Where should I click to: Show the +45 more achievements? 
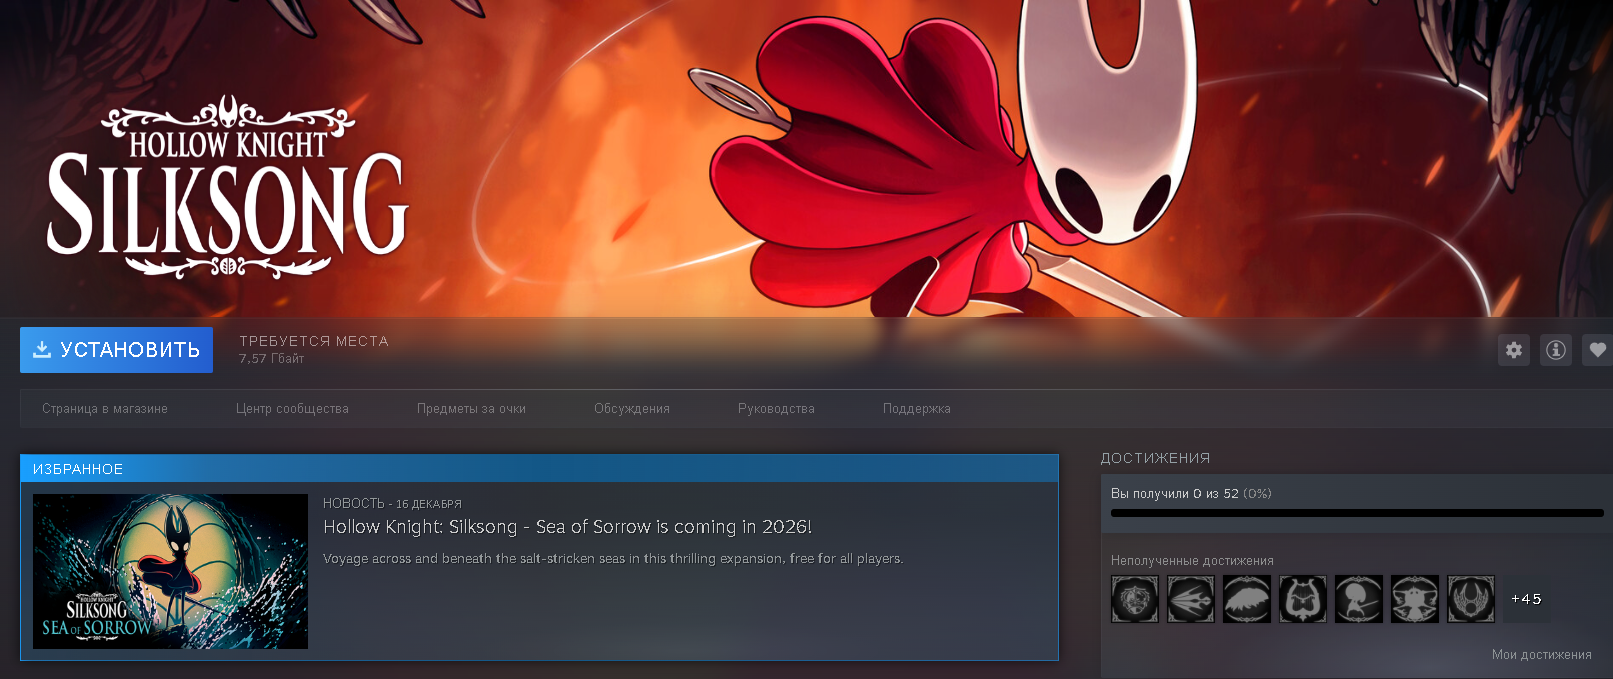click(1527, 599)
